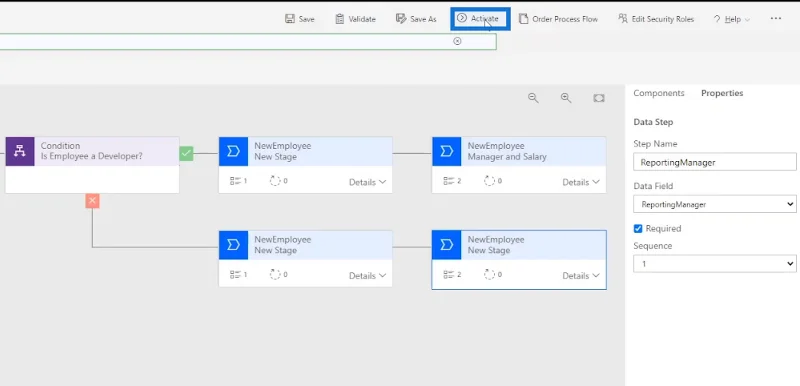Dismiss the notification bar with the X icon

pos(457,41)
